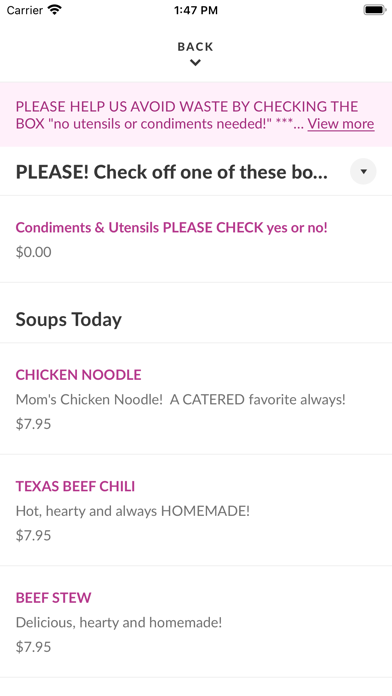Open the View more link
This screenshot has width=392, height=696.
pos(341,123)
